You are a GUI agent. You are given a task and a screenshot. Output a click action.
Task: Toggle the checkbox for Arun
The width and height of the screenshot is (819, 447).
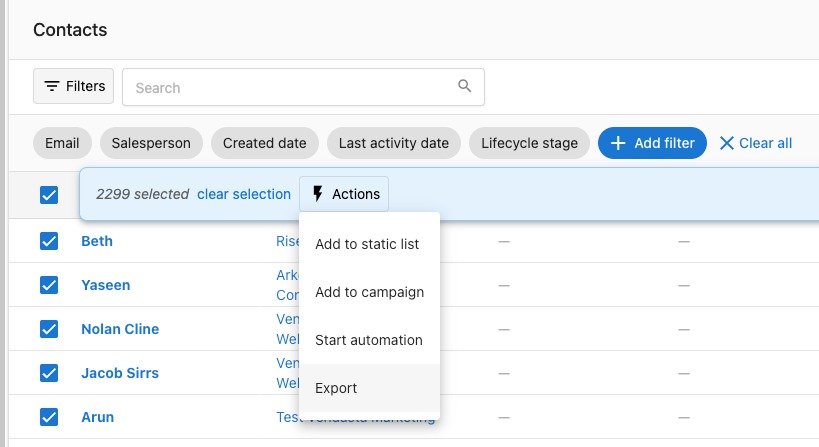point(49,417)
